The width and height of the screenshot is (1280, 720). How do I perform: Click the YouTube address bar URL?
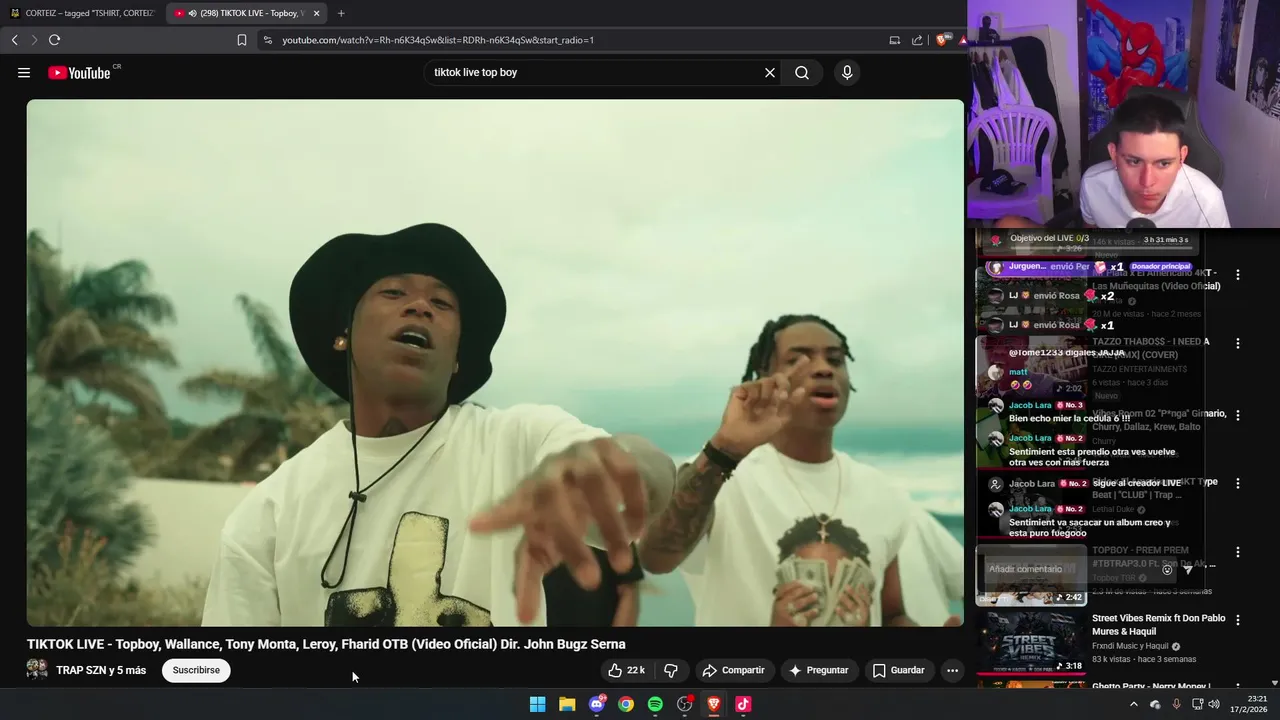pyautogui.click(x=438, y=40)
